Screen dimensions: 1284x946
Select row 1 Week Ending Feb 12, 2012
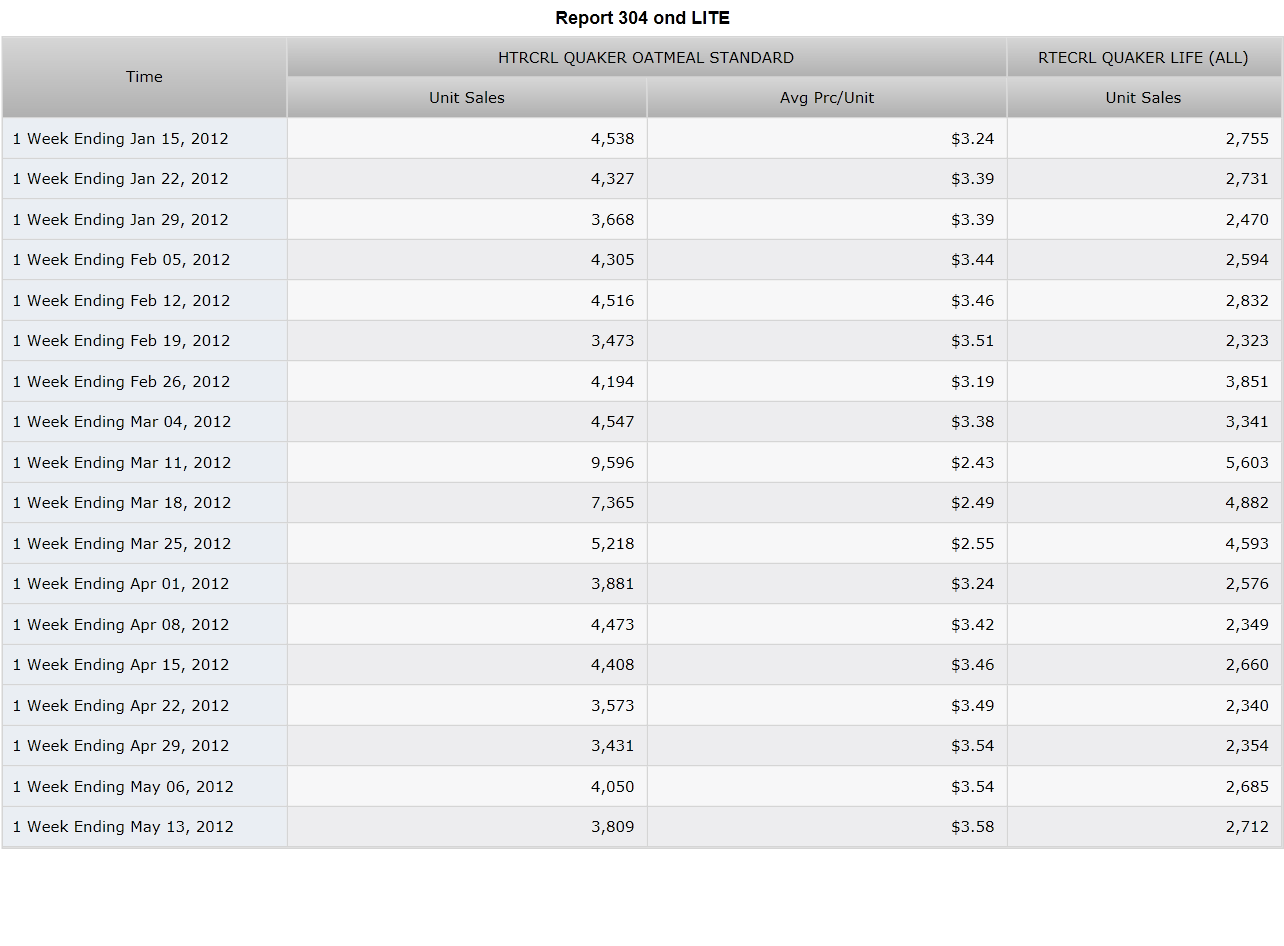coord(642,301)
